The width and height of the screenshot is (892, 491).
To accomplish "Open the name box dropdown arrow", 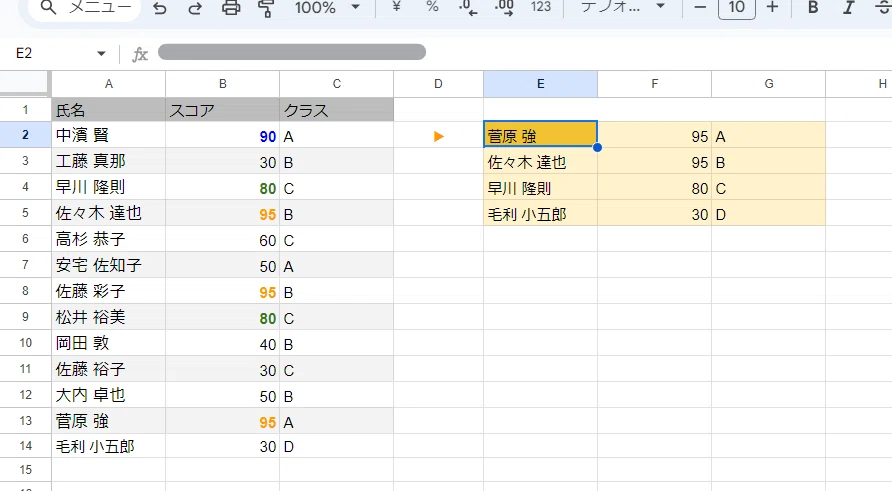I will (101, 53).
